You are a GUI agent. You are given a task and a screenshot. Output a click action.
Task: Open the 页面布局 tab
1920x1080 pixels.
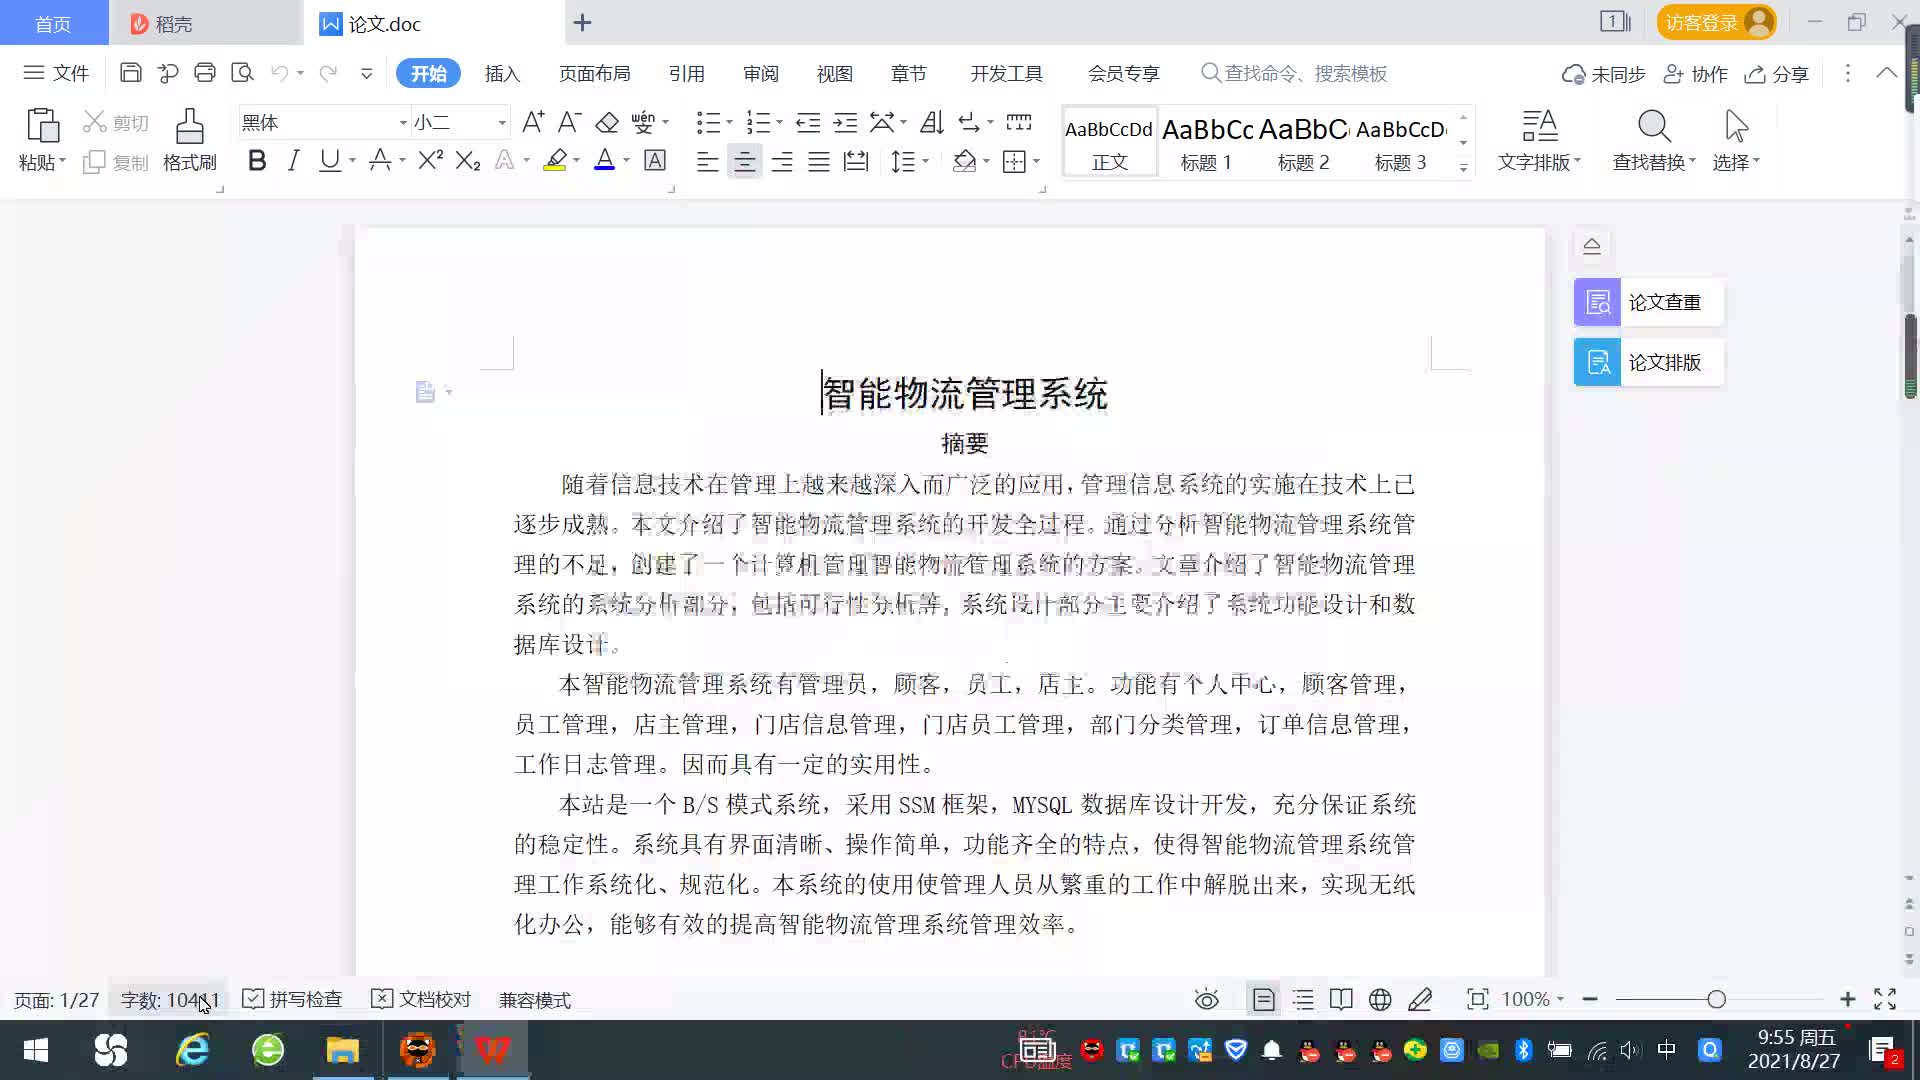point(594,73)
